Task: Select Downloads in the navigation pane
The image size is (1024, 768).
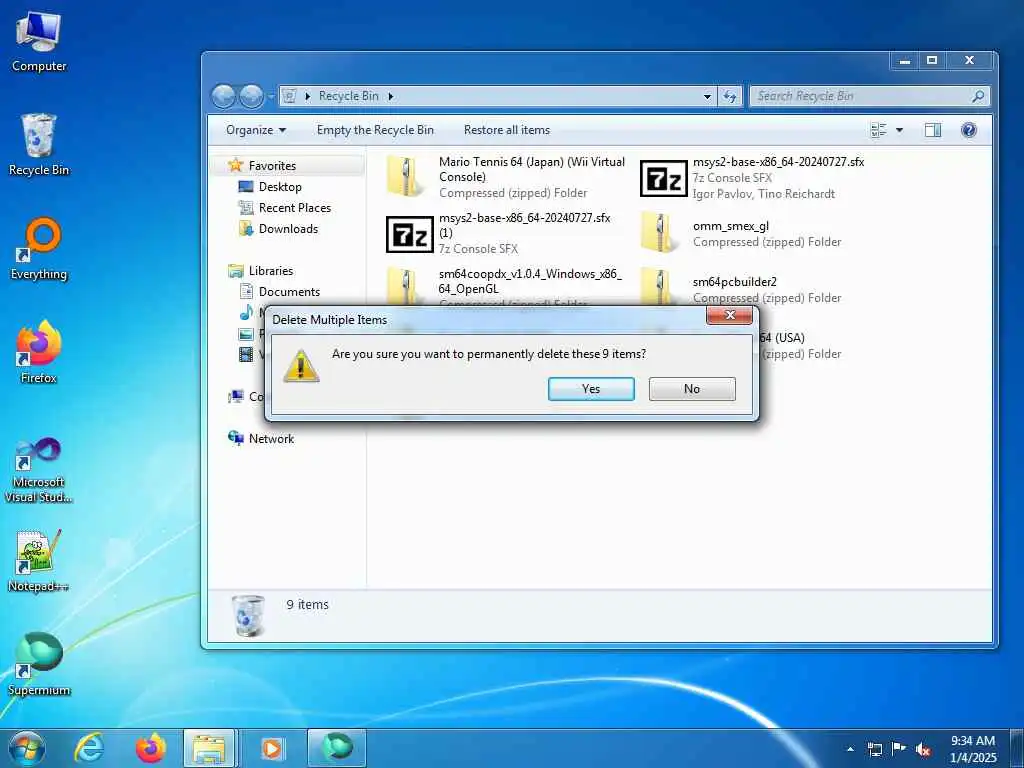Action: [288, 229]
